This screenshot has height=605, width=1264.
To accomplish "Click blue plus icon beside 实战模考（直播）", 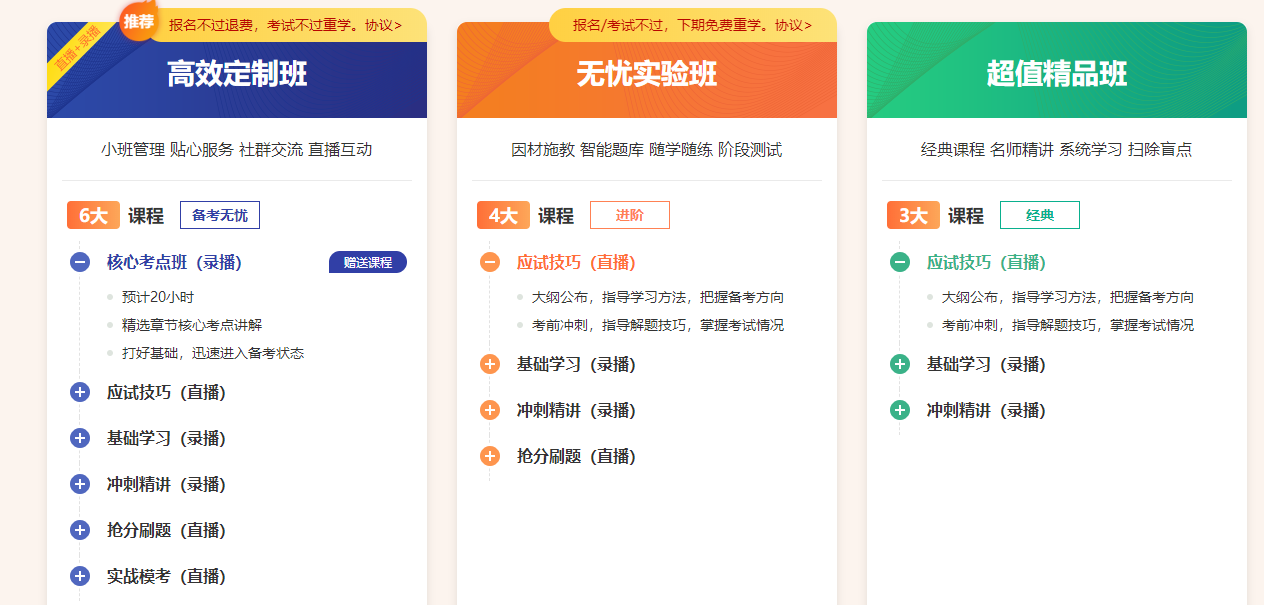I will (80, 576).
